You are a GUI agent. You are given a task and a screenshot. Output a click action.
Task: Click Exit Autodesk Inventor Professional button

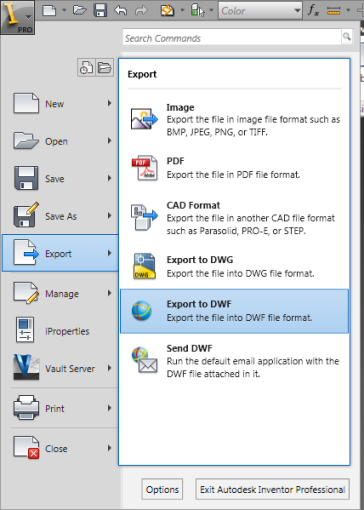pyautogui.click(x=273, y=489)
